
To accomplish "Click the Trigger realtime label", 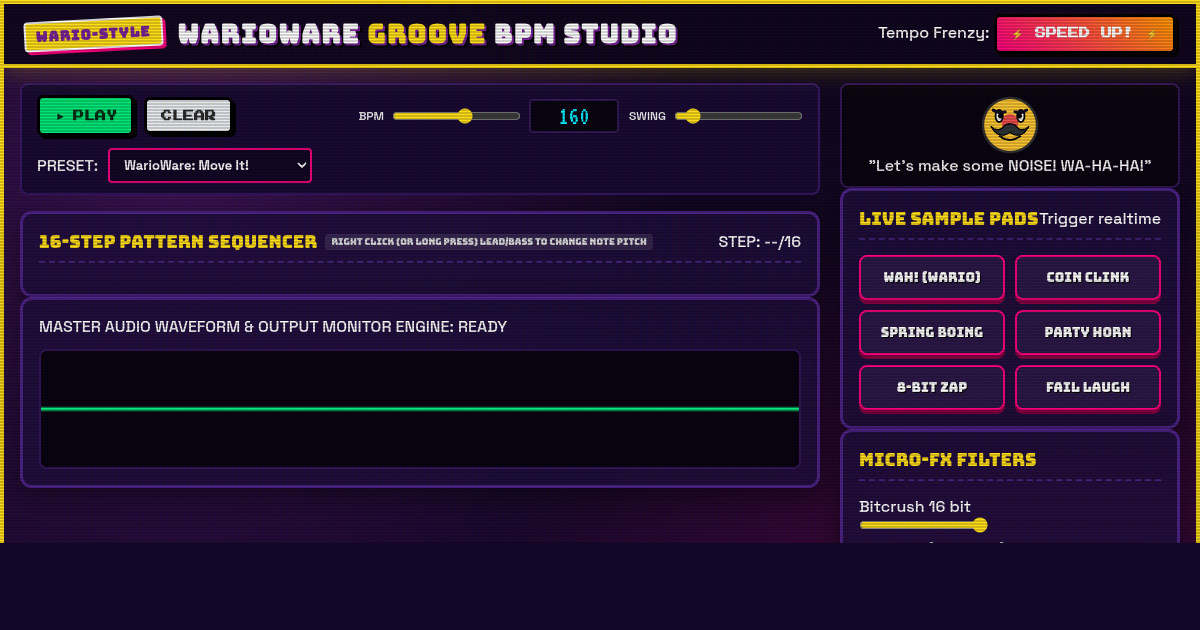I will [x=1100, y=219].
